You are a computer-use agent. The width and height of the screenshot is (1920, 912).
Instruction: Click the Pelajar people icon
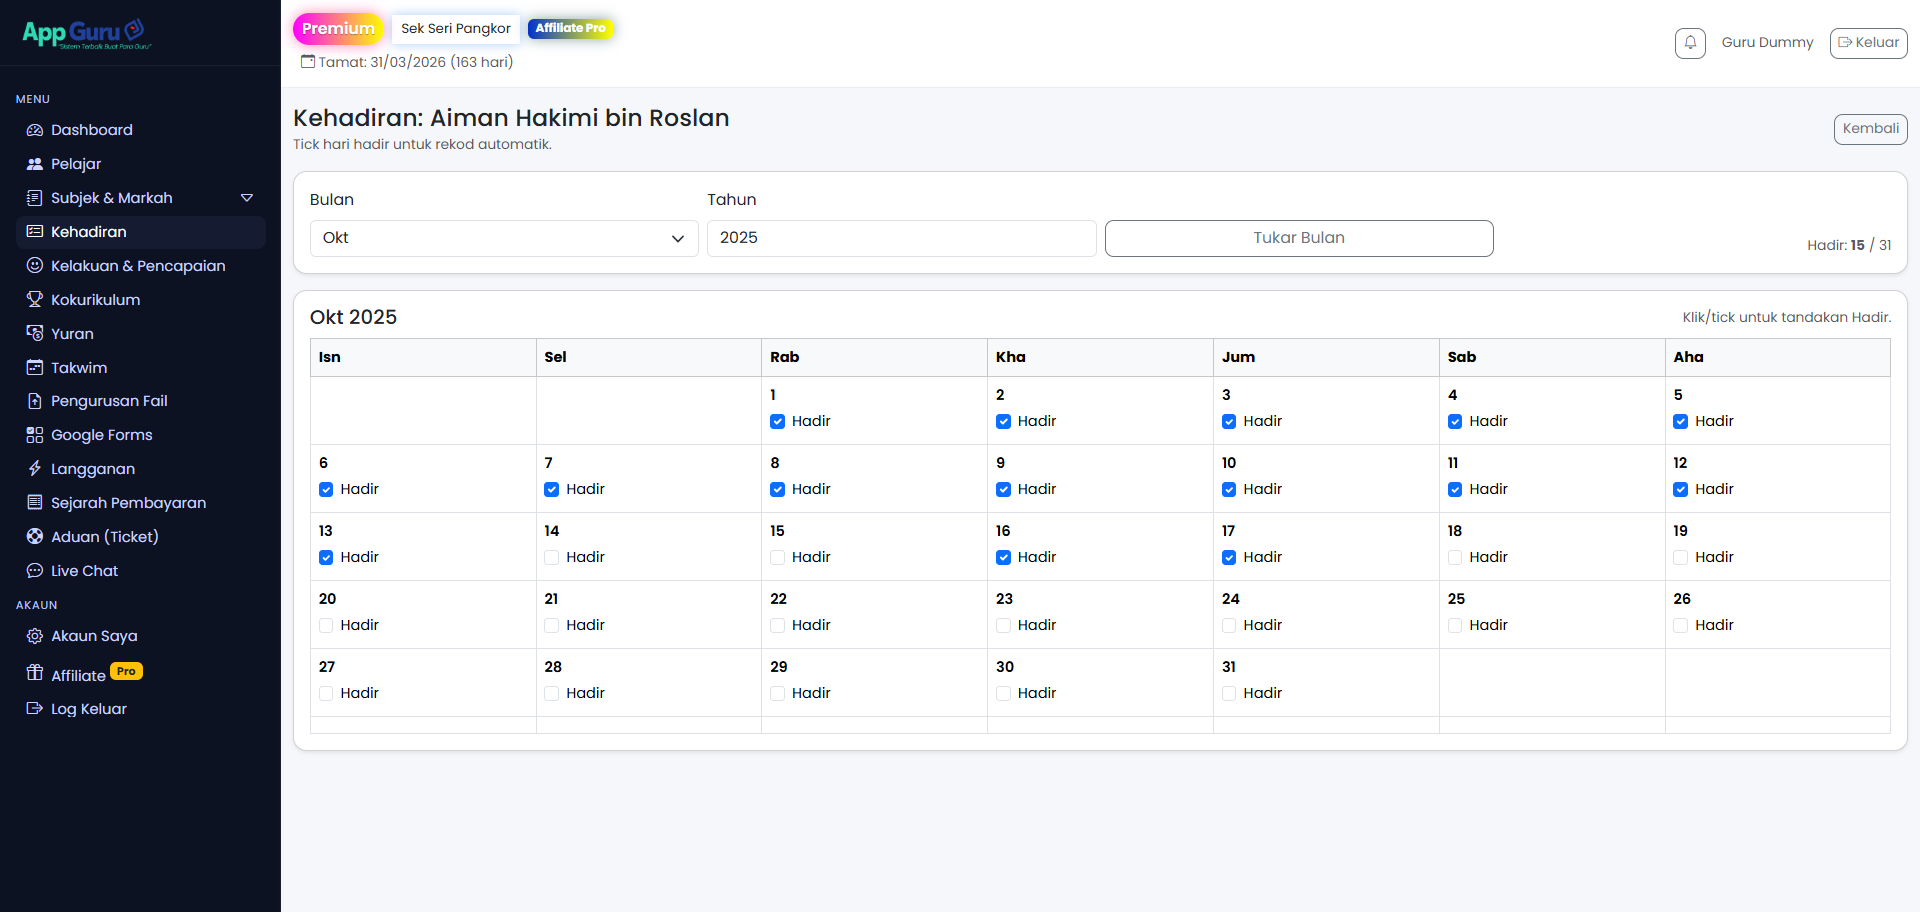(x=35, y=164)
